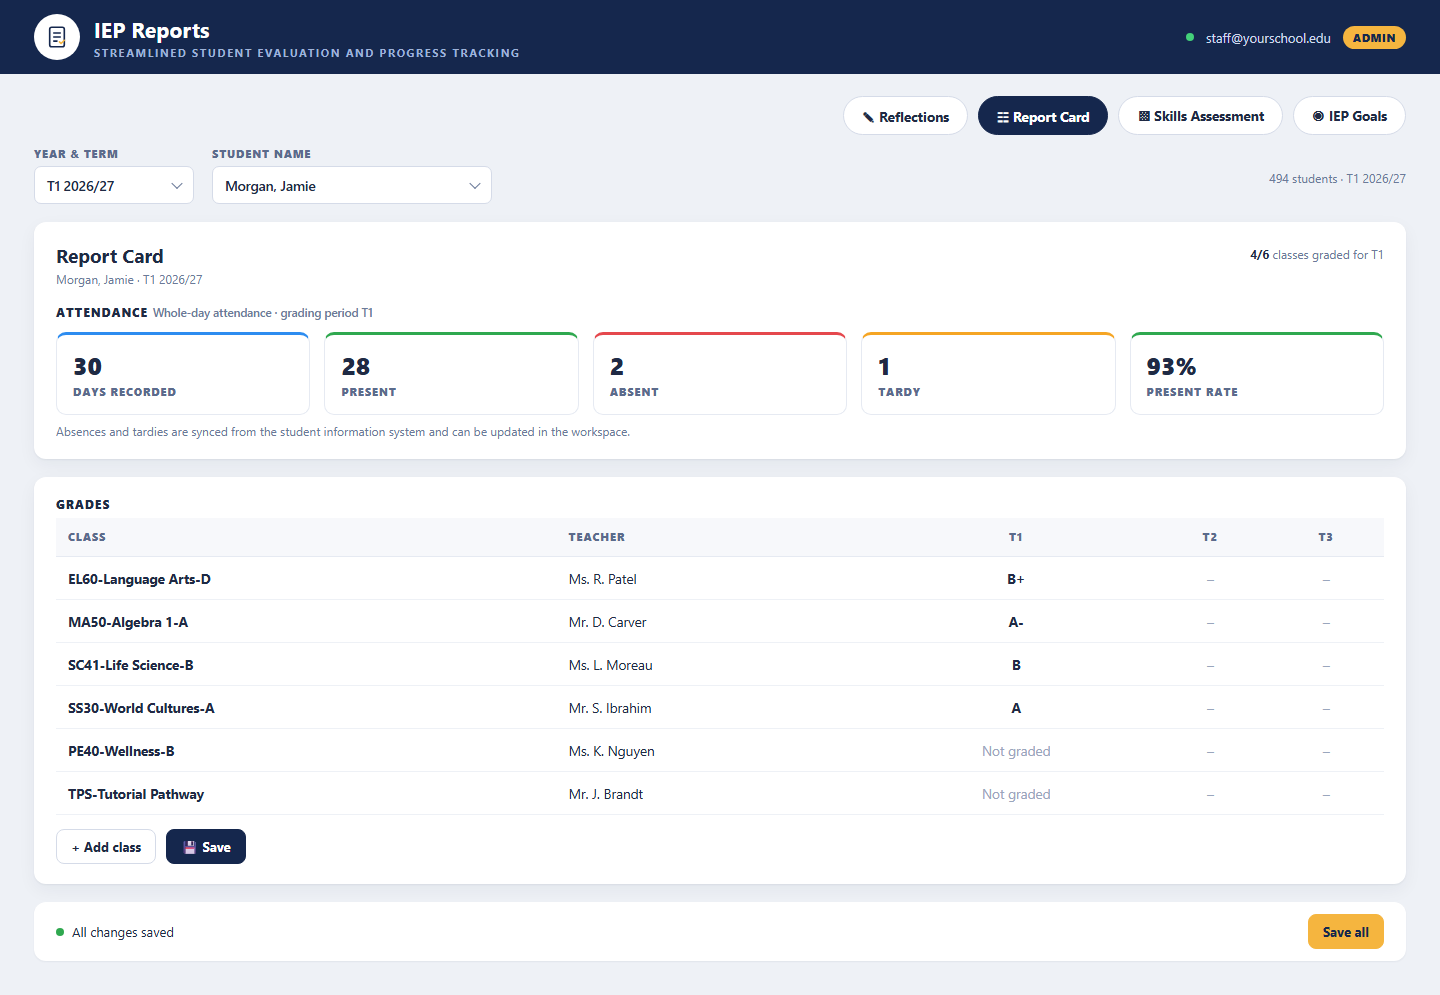Click the T2 column header
The image size is (1440, 995).
[1210, 537]
